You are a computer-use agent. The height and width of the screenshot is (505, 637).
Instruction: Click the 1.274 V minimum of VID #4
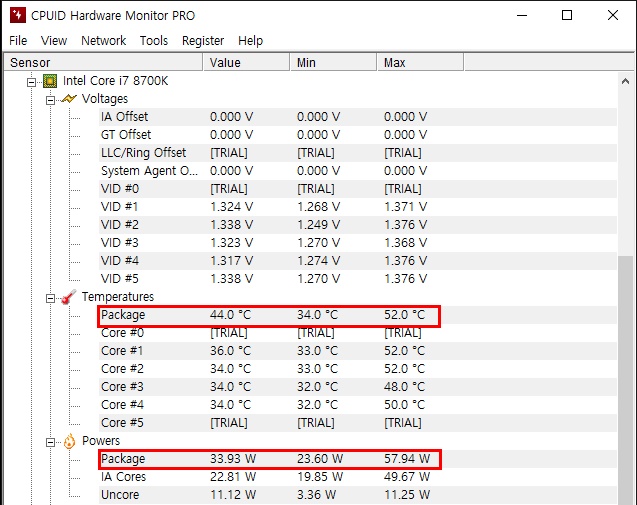point(318,261)
